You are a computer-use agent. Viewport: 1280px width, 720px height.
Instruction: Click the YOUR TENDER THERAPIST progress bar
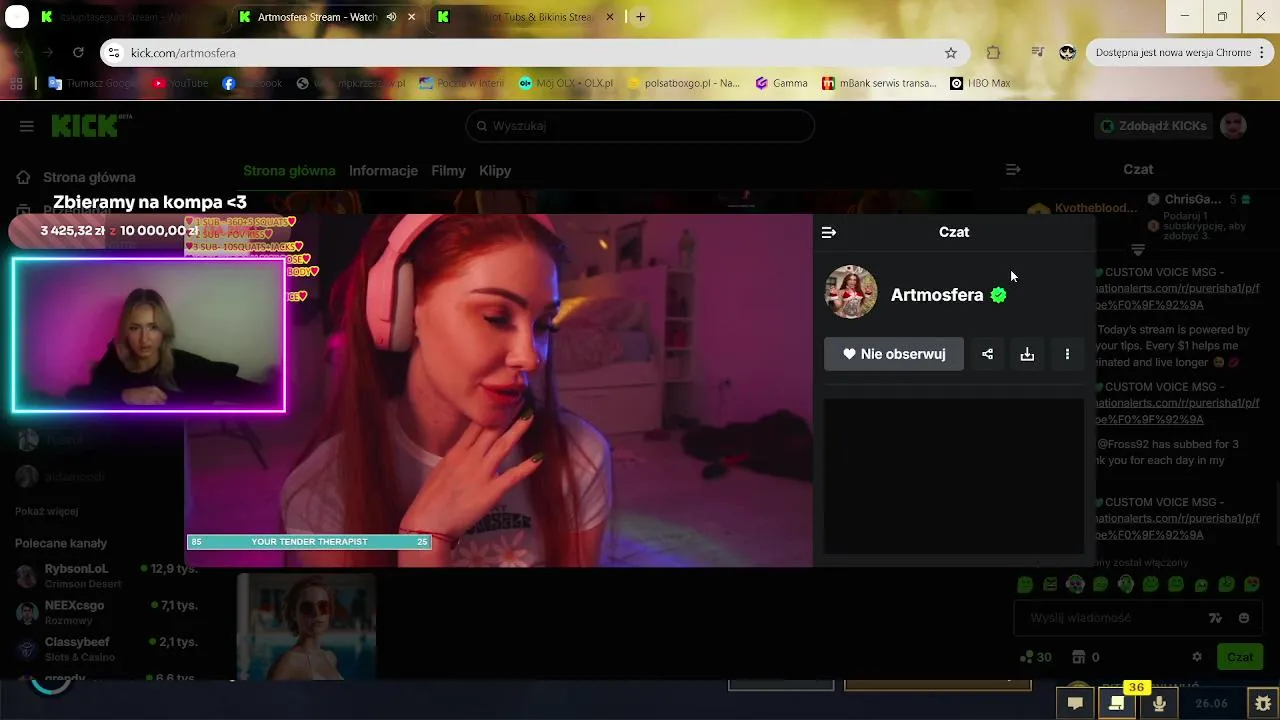point(309,542)
